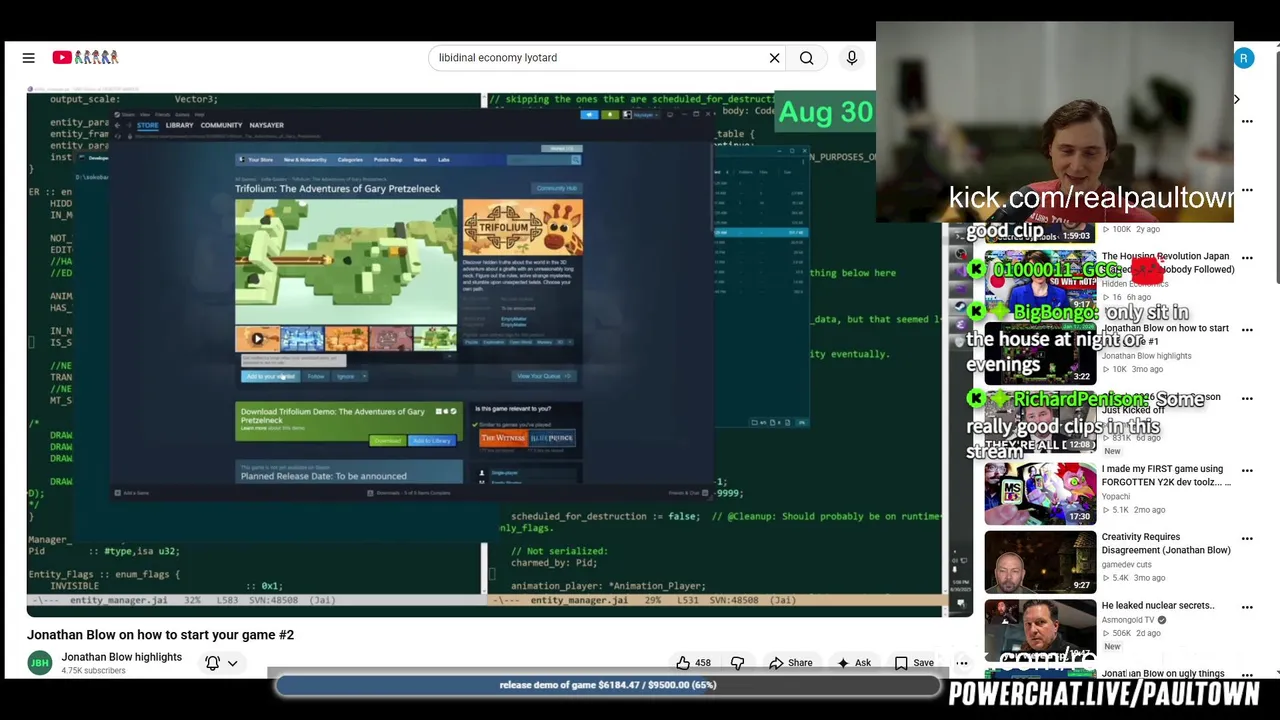Open options for 'Just Kicked off' video
Image resolution: width=1280 pixels, height=720 pixels.
1247,399
